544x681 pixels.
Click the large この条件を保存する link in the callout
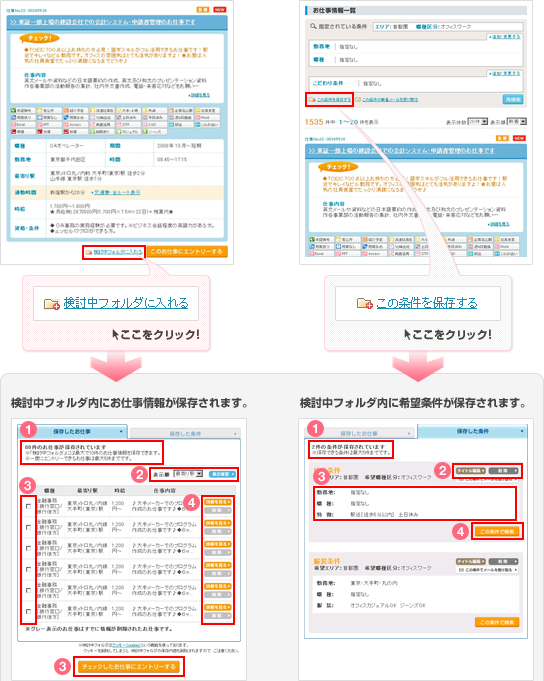click(426, 303)
